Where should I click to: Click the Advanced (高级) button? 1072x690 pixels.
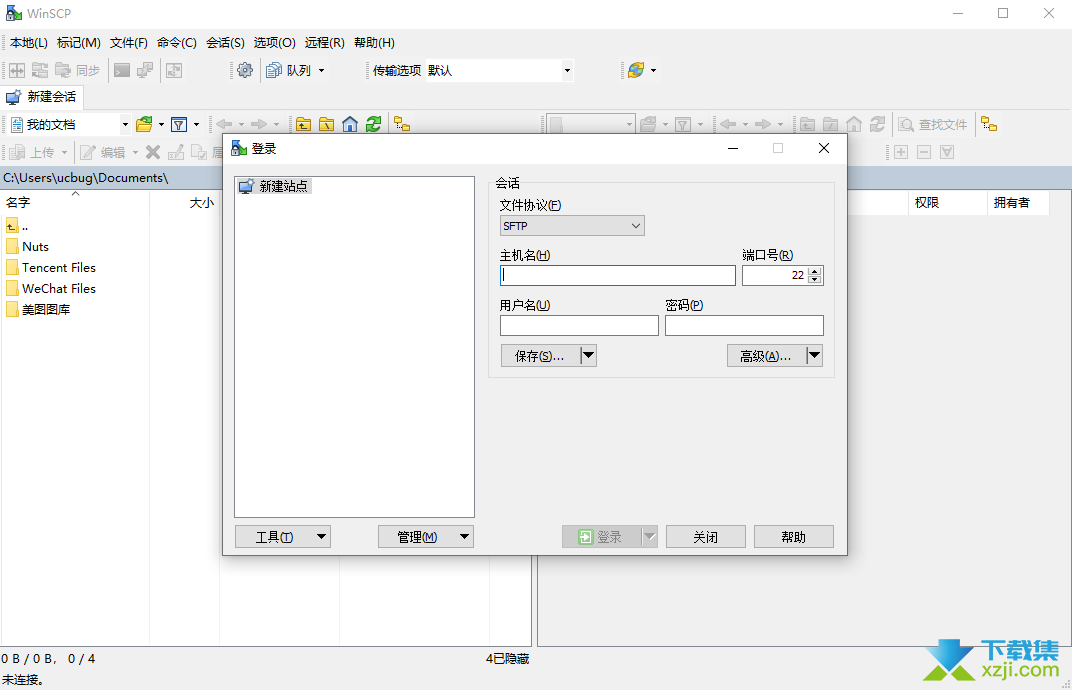tap(766, 356)
